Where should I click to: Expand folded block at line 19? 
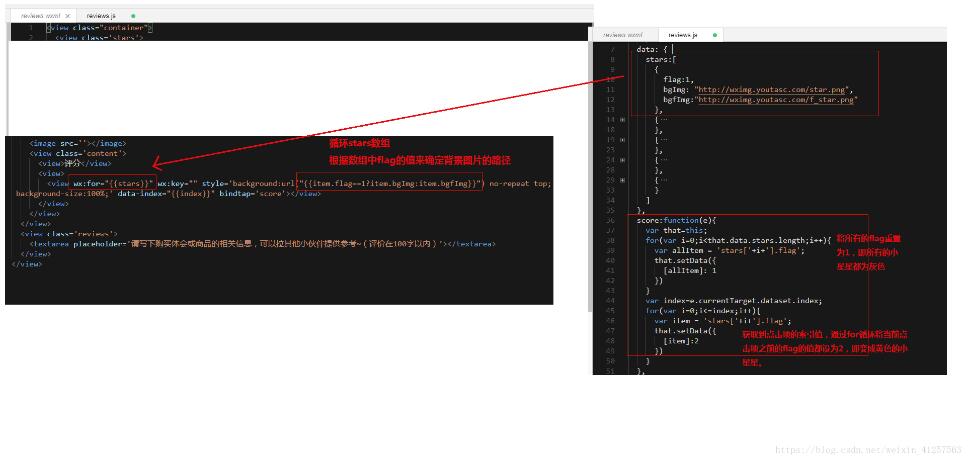coord(622,140)
